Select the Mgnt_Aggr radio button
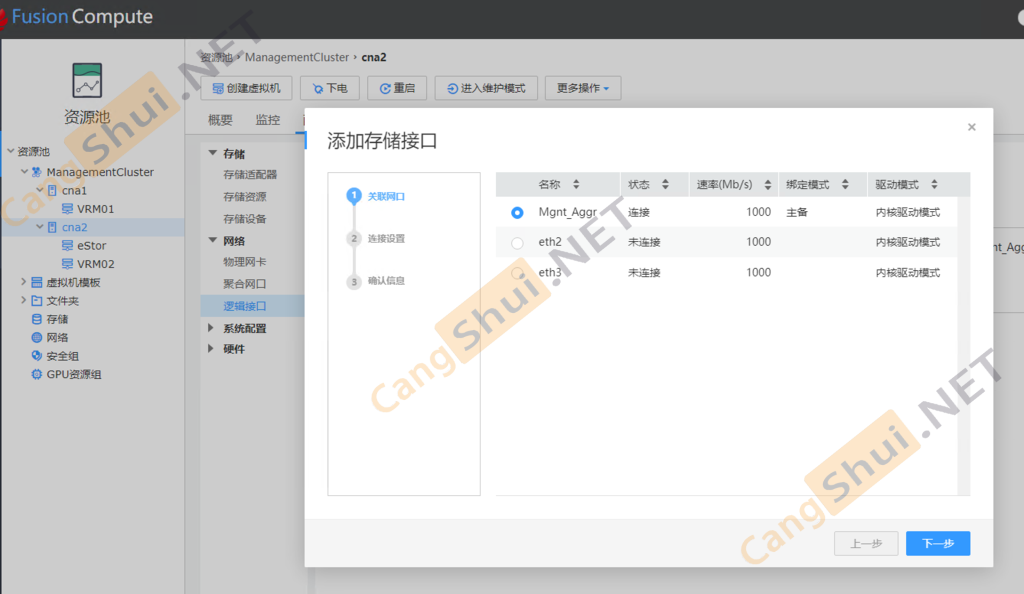Screen dimensions: 1024x594 [x=517, y=213]
